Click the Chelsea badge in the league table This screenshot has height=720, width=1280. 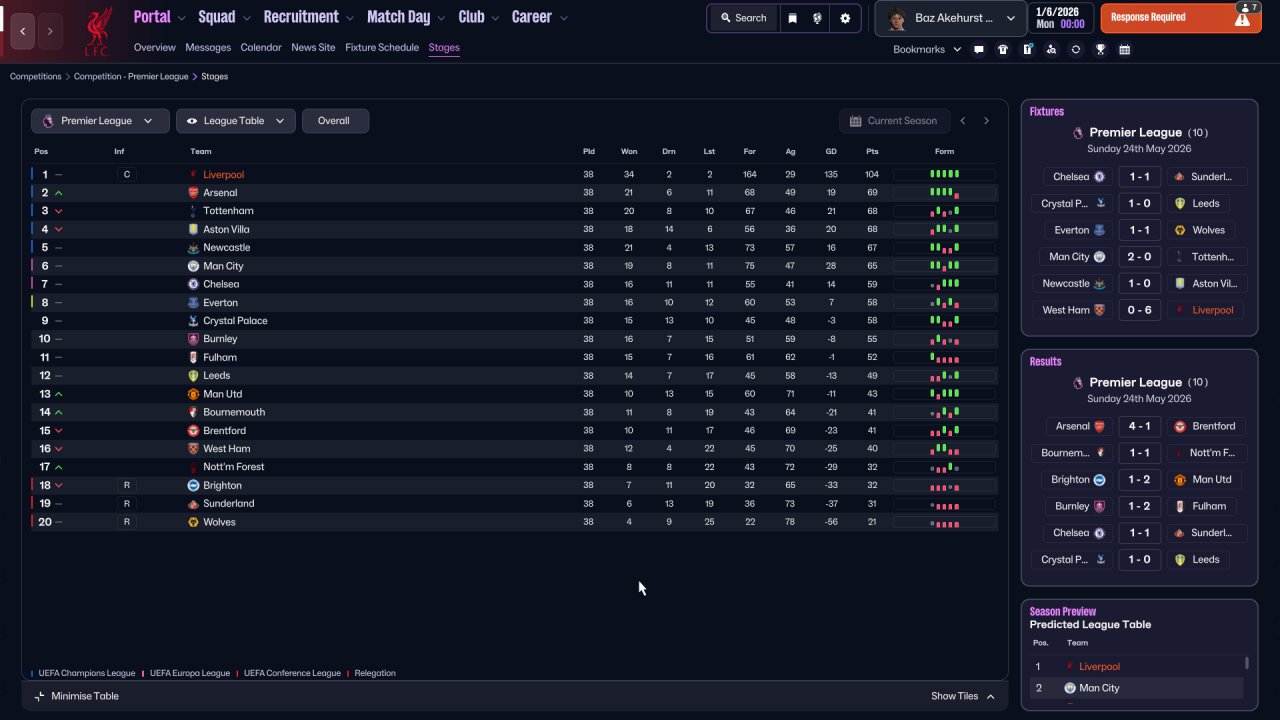(x=193, y=284)
